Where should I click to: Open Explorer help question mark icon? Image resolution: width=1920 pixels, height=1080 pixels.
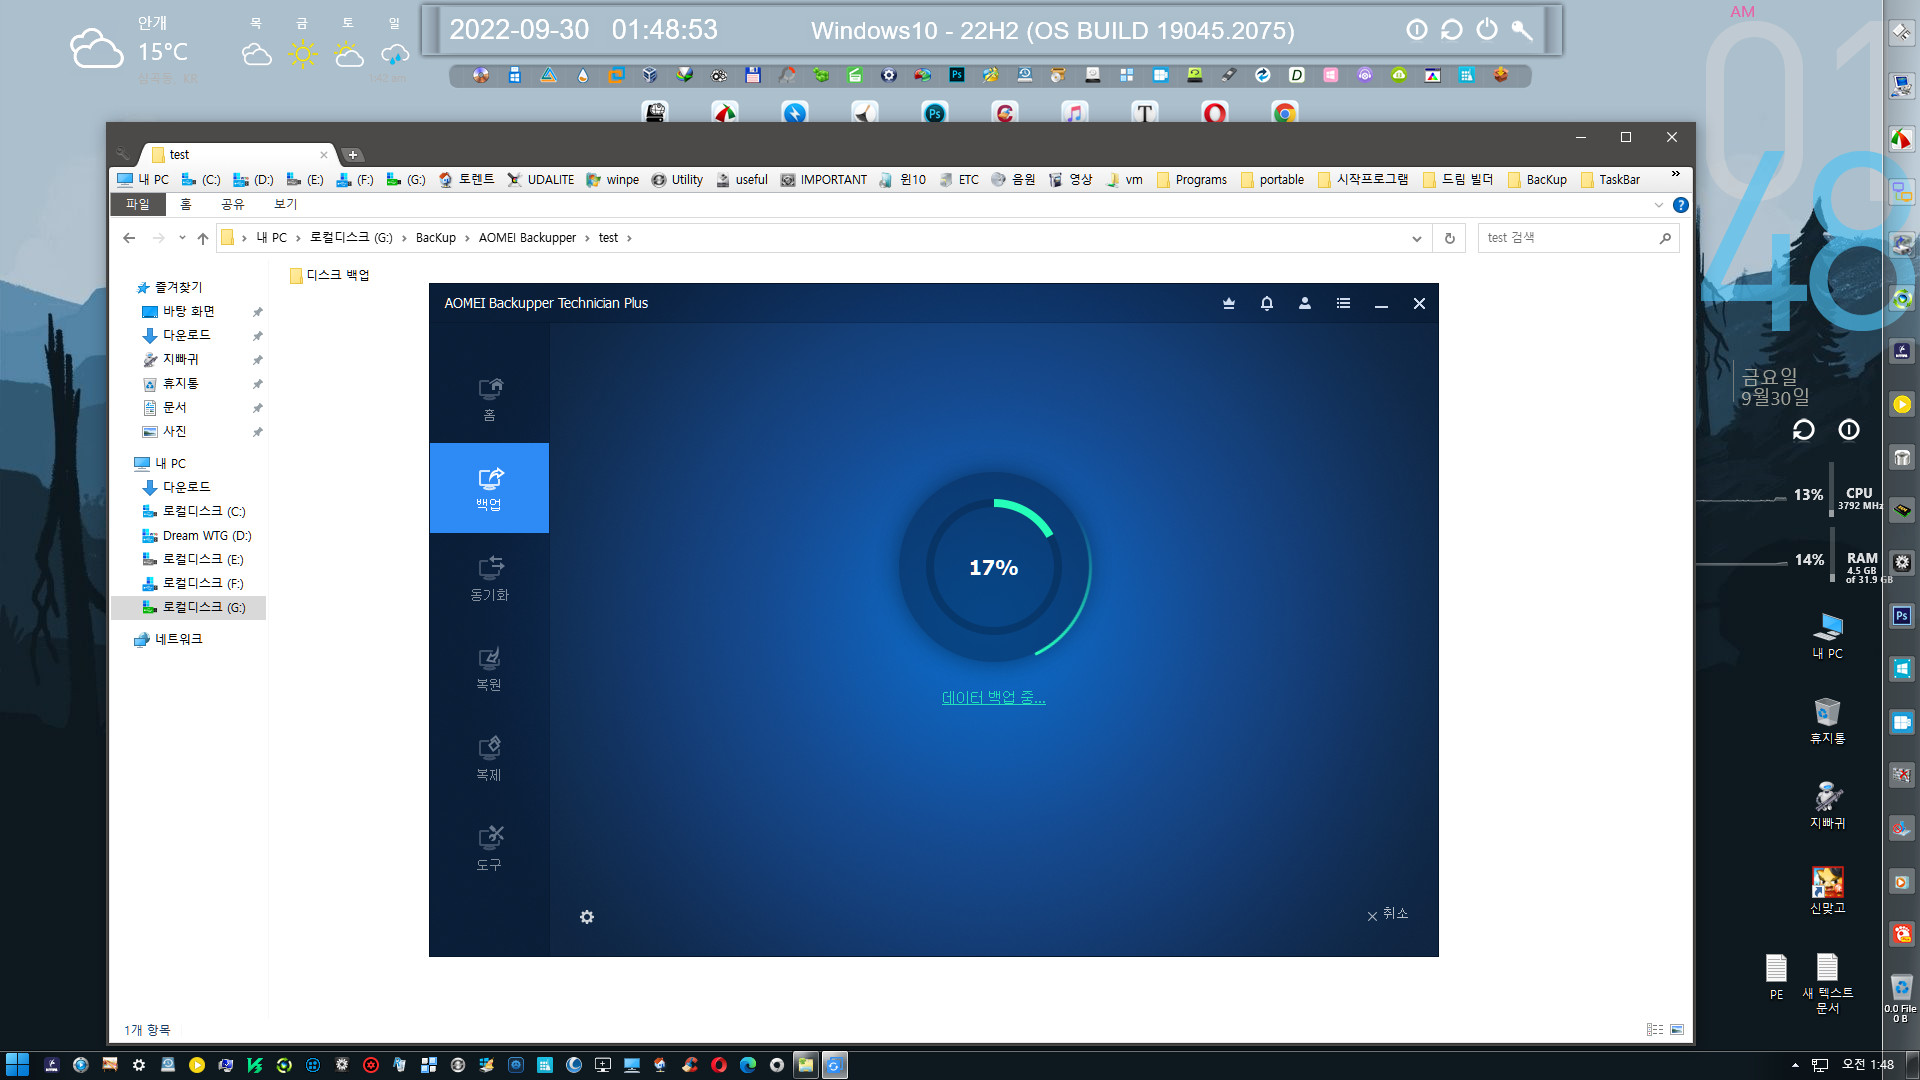tap(1681, 205)
